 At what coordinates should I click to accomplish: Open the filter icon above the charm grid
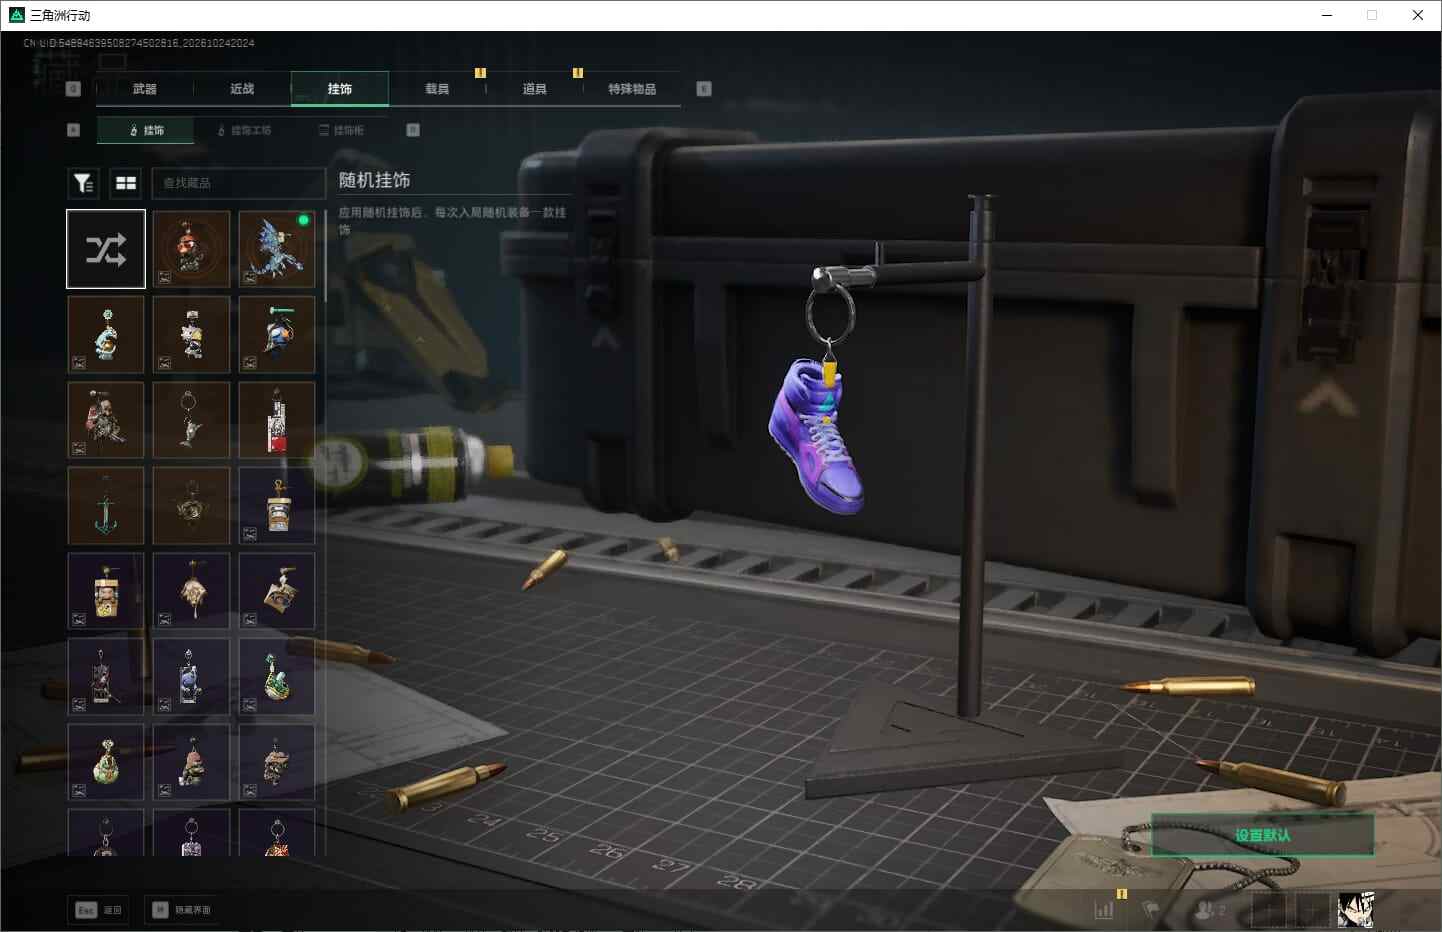pyautogui.click(x=83, y=183)
